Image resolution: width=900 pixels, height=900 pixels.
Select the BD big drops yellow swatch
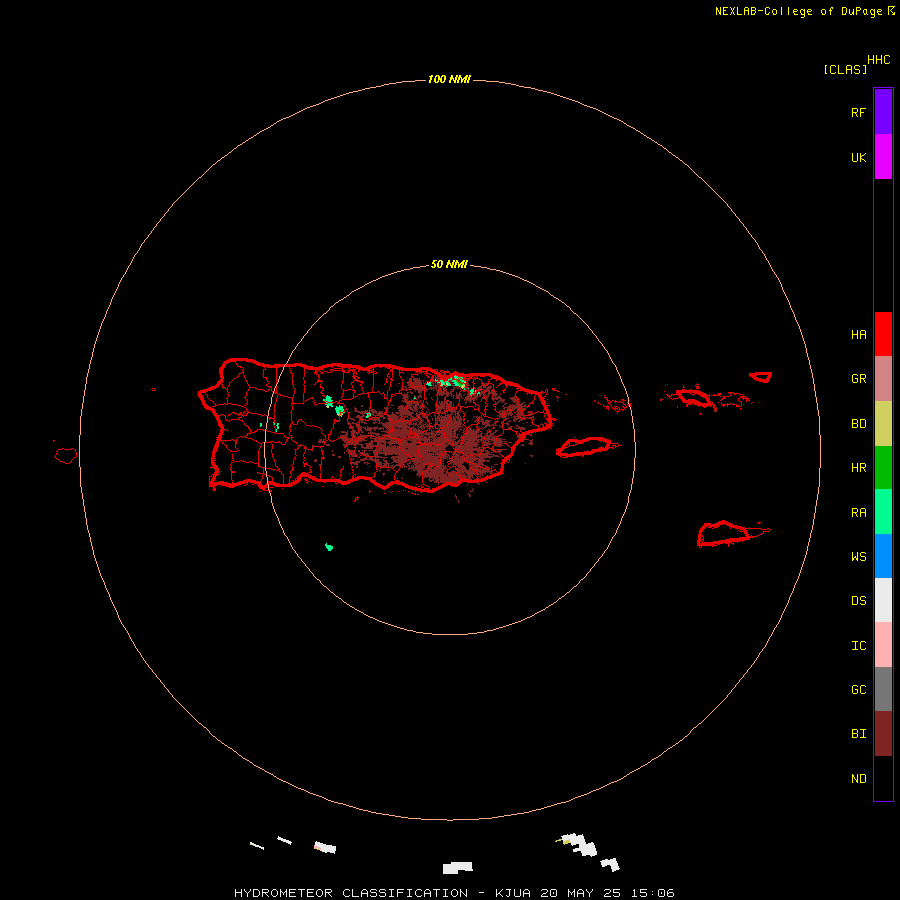[x=883, y=424]
